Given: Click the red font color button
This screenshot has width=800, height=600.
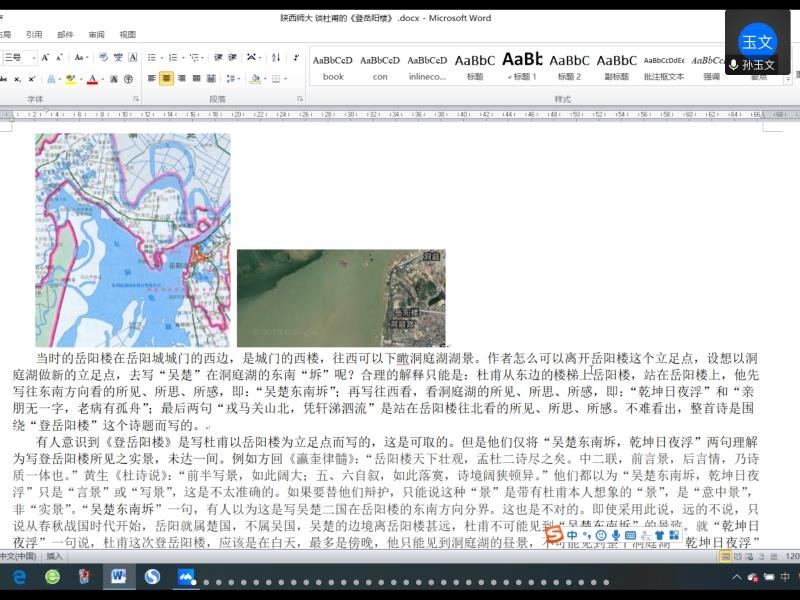Looking at the screenshot, I should (92, 78).
